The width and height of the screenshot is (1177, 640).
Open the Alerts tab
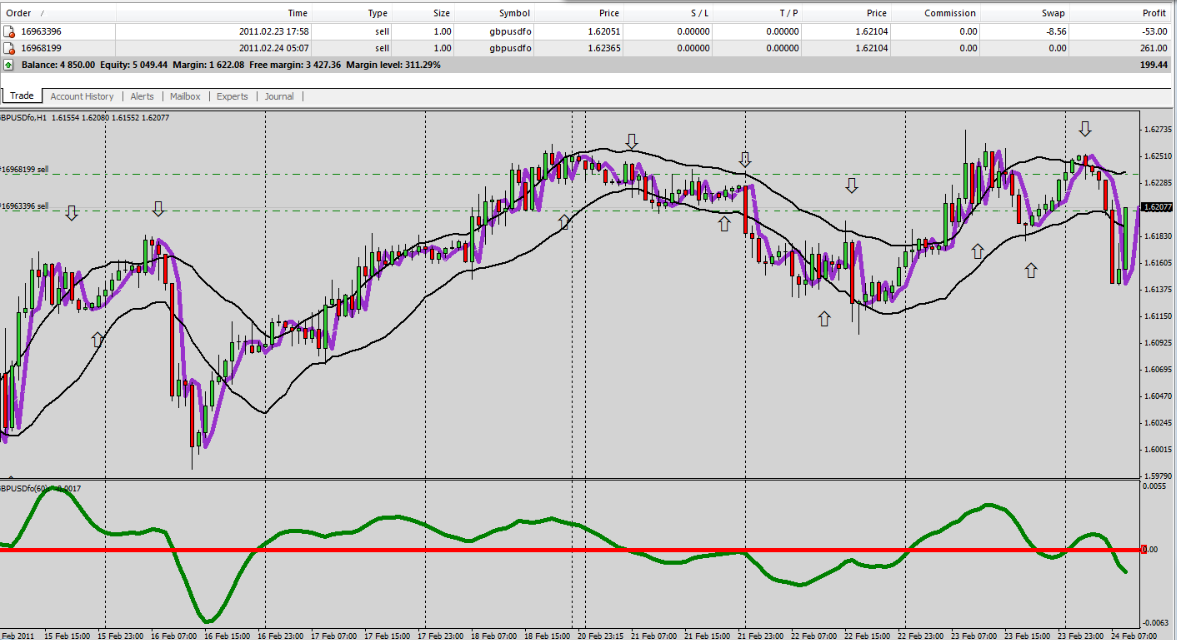pyautogui.click(x=142, y=97)
